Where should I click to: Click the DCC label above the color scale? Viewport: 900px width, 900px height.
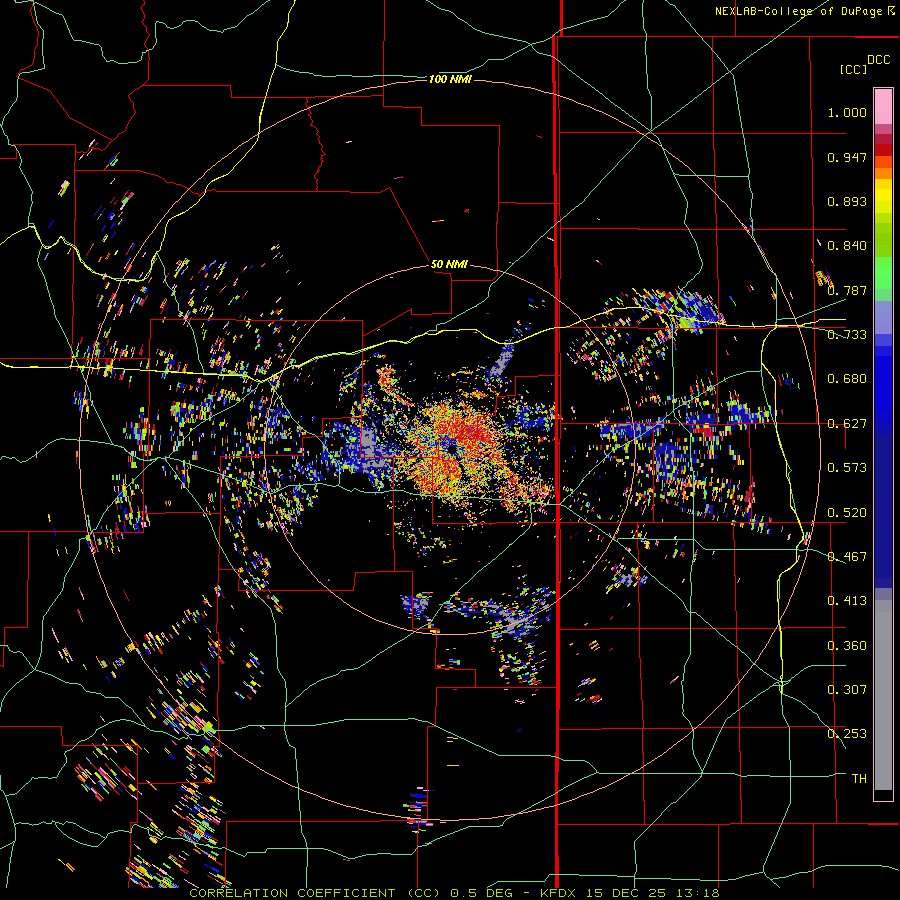coord(879,60)
